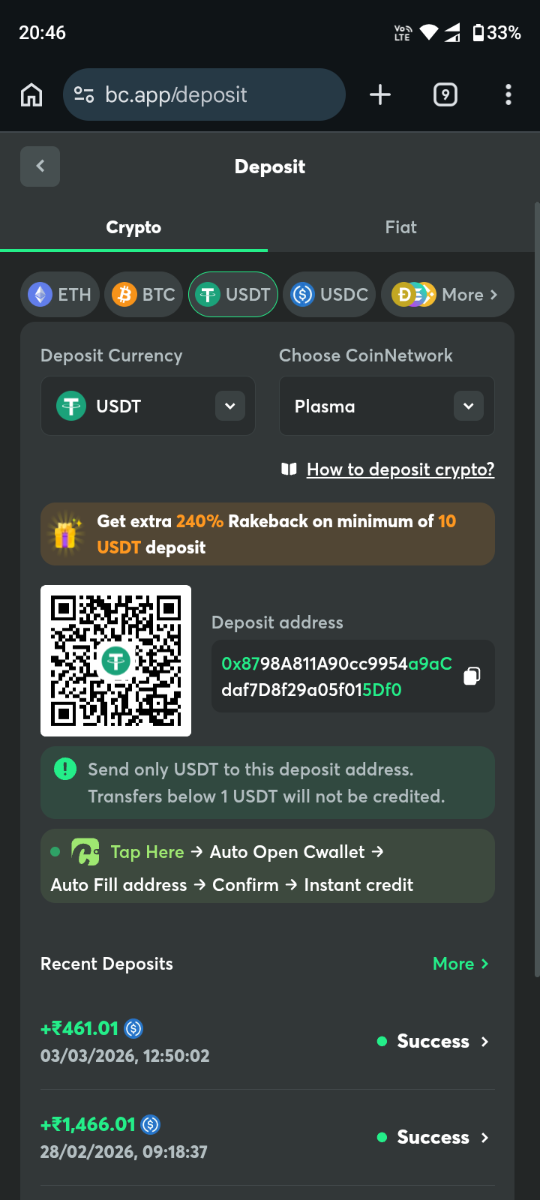The width and height of the screenshot is (540, 1200).
Task: Open the Plasma CoinNetwork dropdown
Action: (x=387, y=406)
